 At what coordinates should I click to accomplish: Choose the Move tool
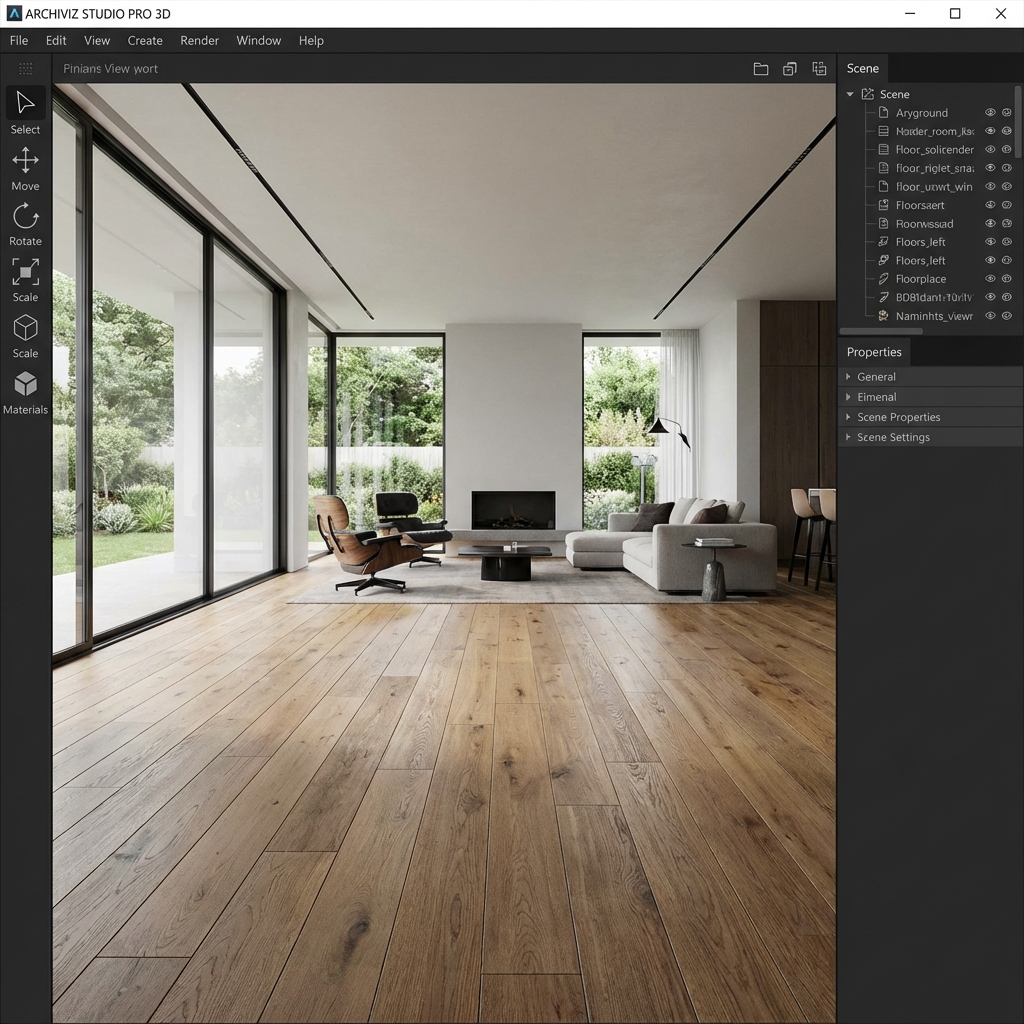[25, 160]
